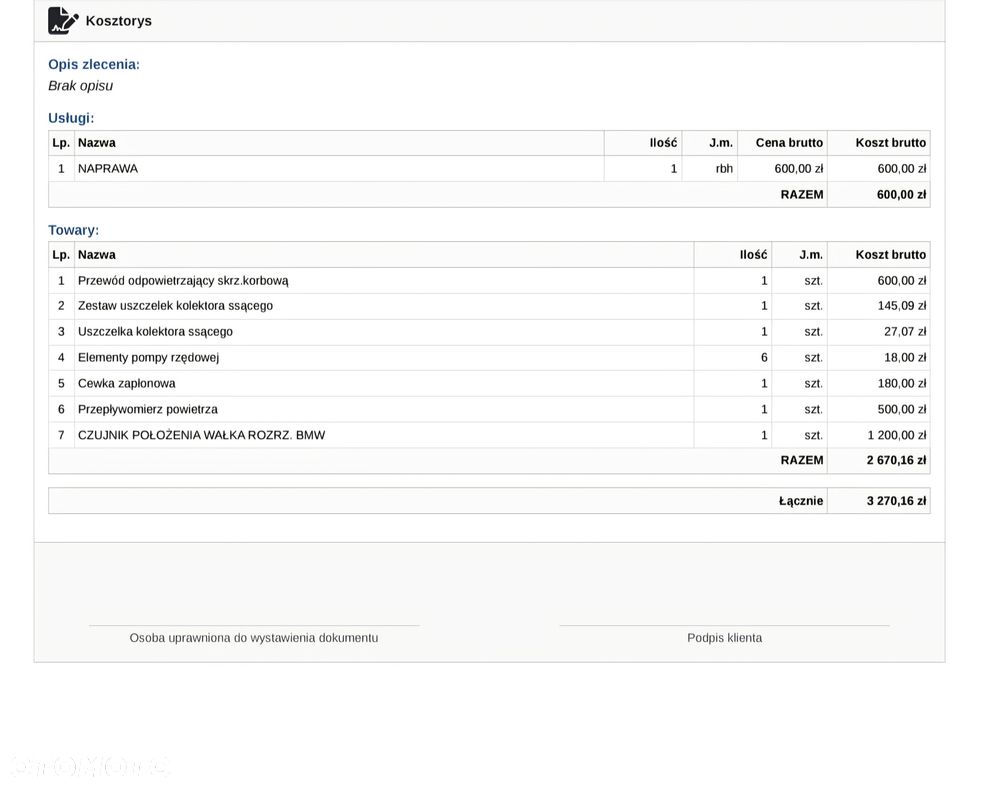Click the Brak opisu description text
This screenshot has width=1000, height=787.
pyautogui.click(x=80, y=85)
